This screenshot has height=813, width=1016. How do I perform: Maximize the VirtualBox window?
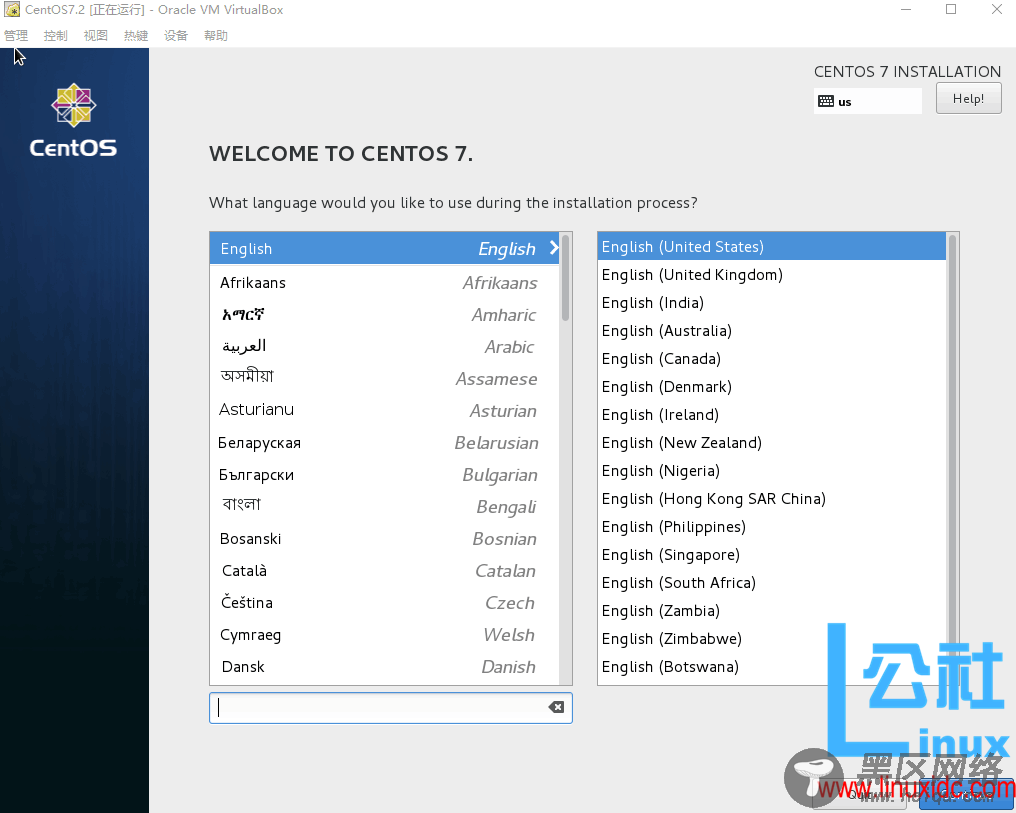(x=951, y=9)
